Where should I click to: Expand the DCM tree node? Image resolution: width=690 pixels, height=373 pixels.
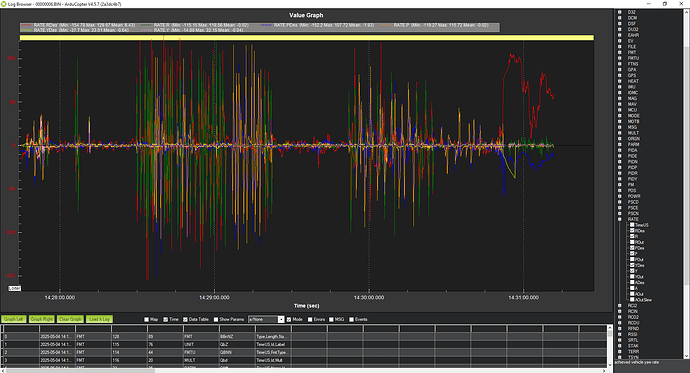[620, 18]
